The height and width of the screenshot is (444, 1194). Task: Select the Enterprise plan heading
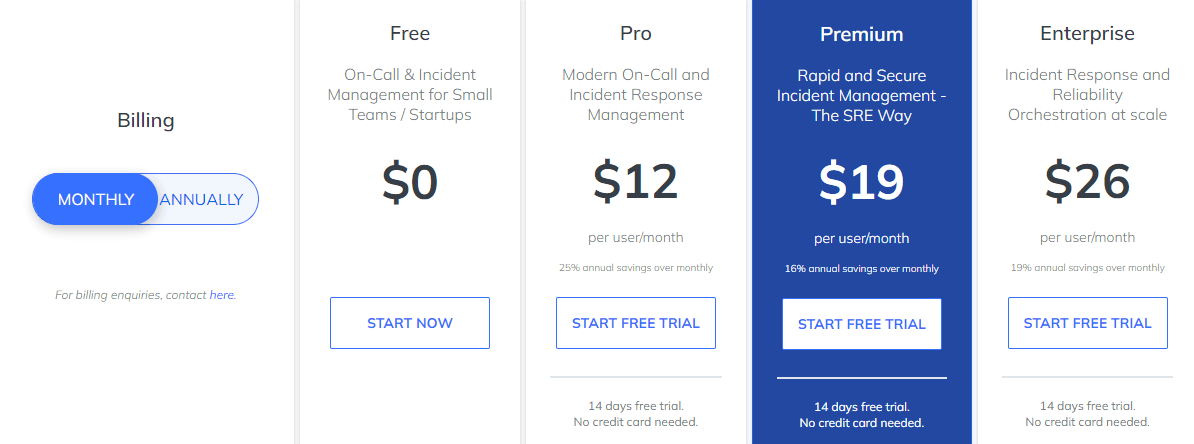point(1087,34)
